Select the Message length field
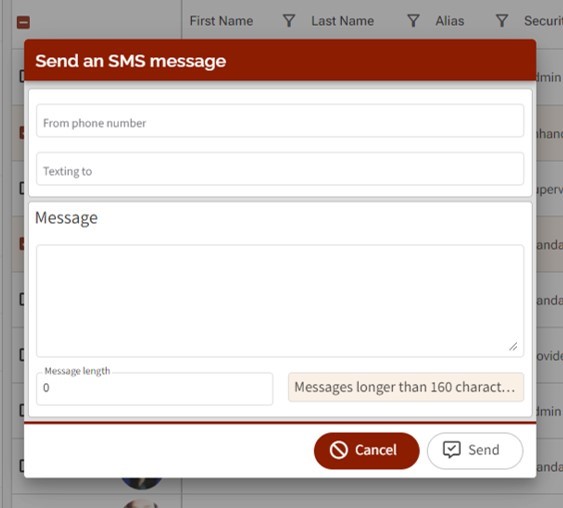This screenshot has height=508, width=563. coord(154,389)
